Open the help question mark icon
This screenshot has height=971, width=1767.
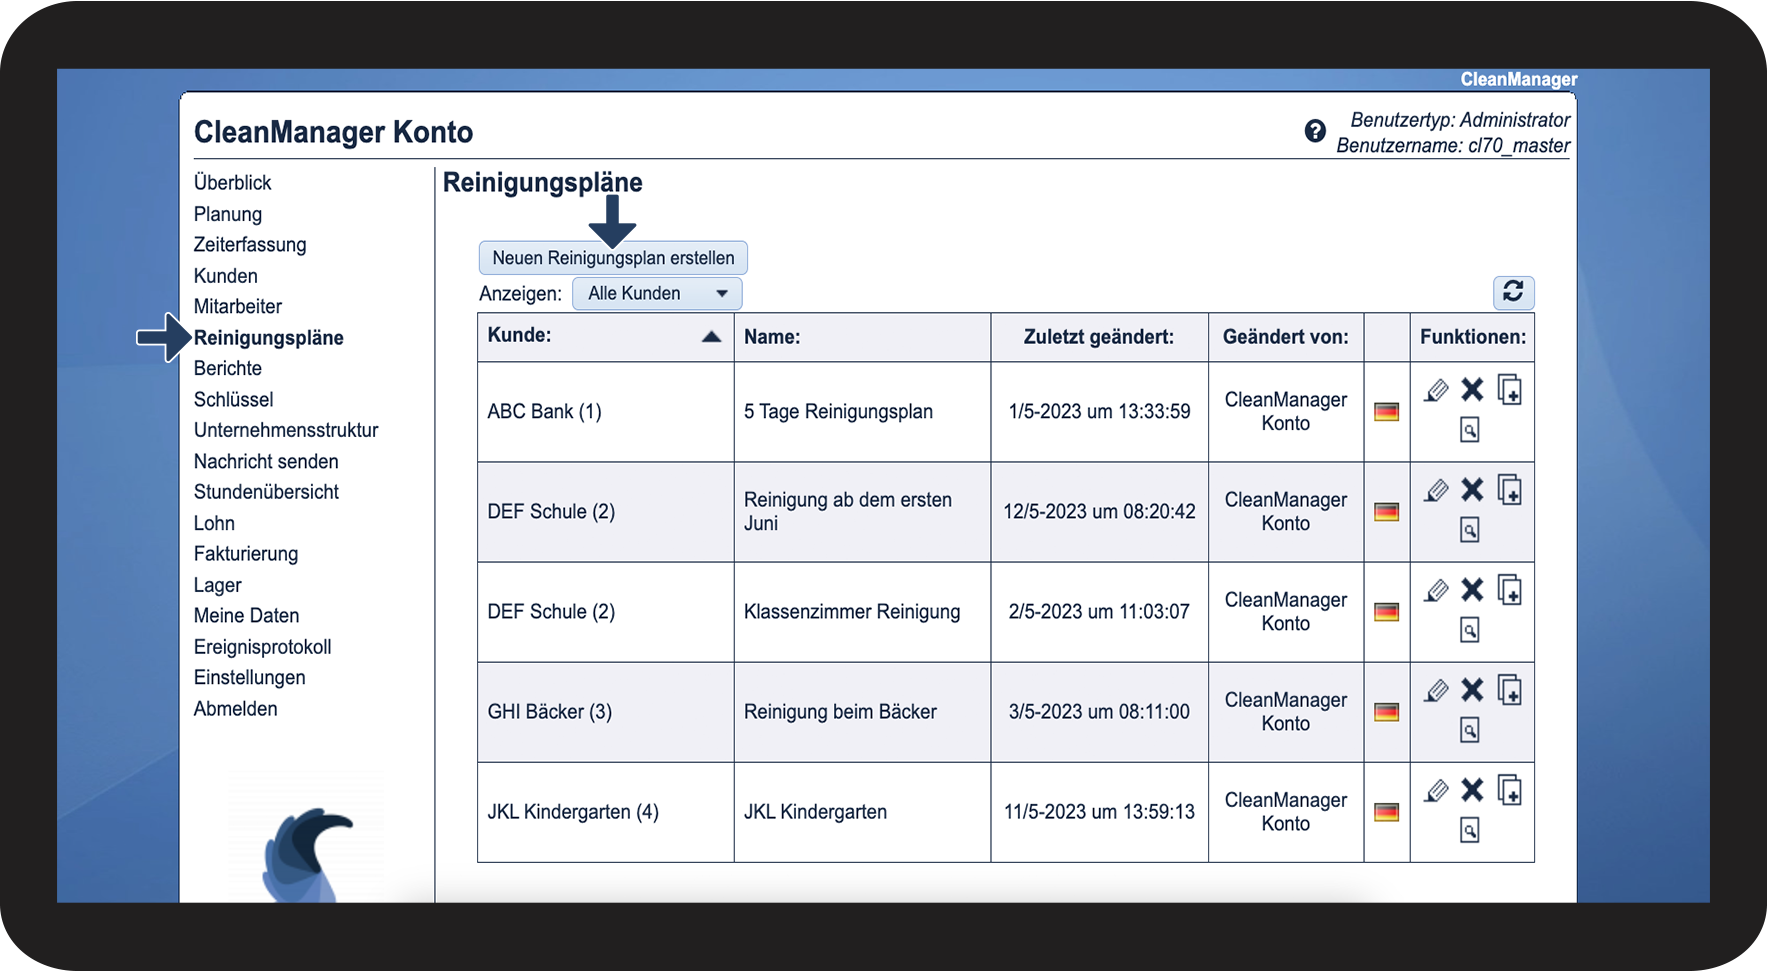[1315, 131]
